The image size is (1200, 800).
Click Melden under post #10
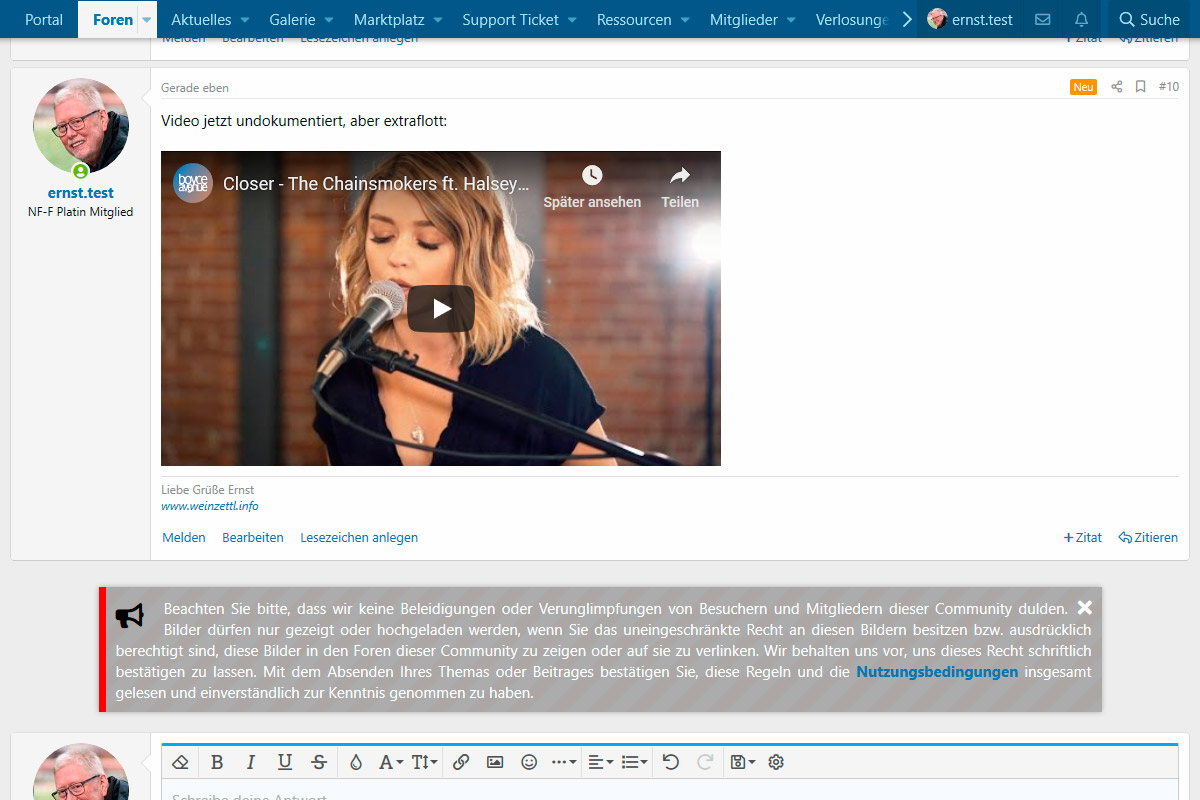click(x=184, y=537)
